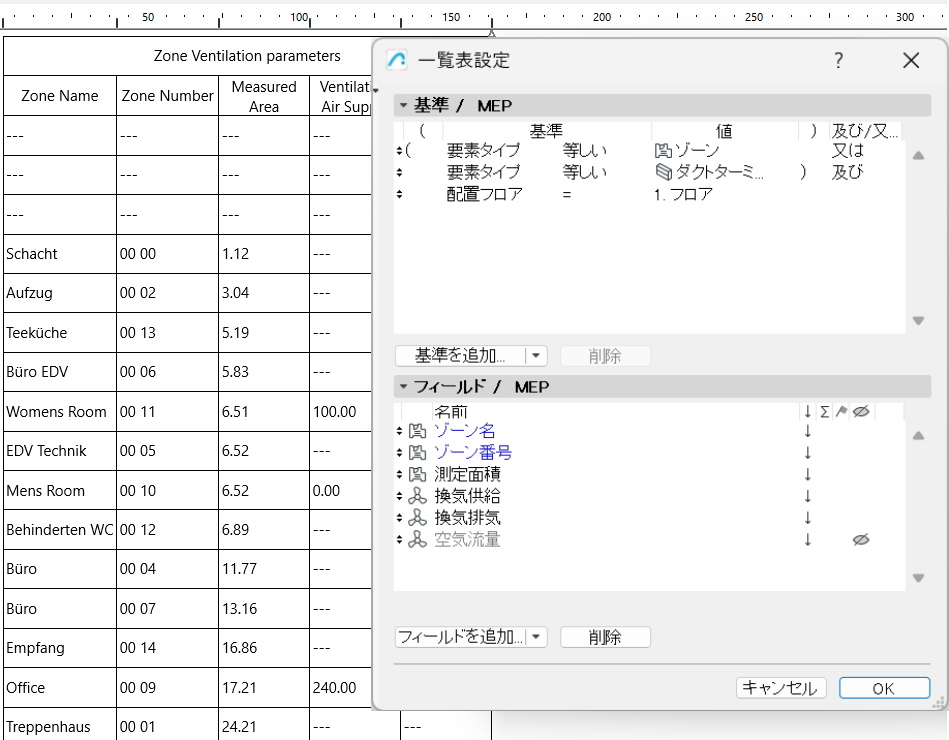Click 配置フロア criterion name

tap(484, 194)
